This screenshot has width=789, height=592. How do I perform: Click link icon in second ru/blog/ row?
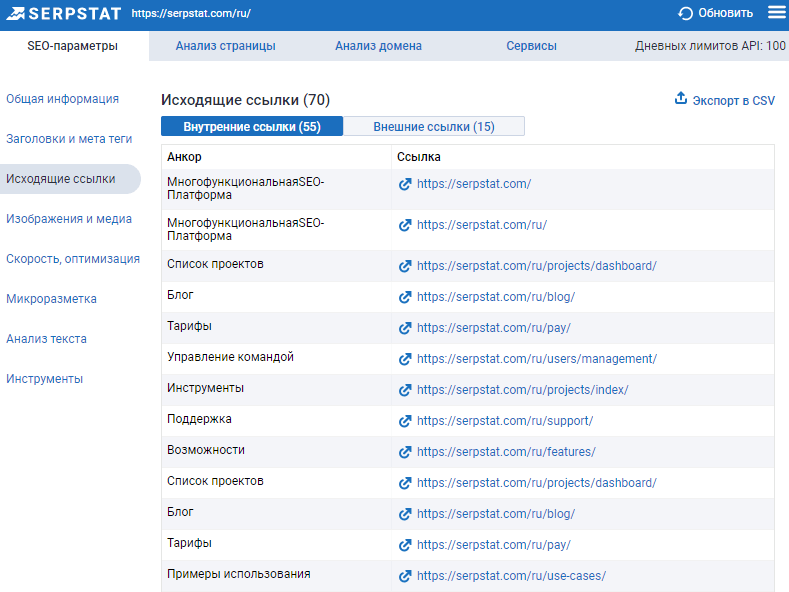(x=405, y=514)
